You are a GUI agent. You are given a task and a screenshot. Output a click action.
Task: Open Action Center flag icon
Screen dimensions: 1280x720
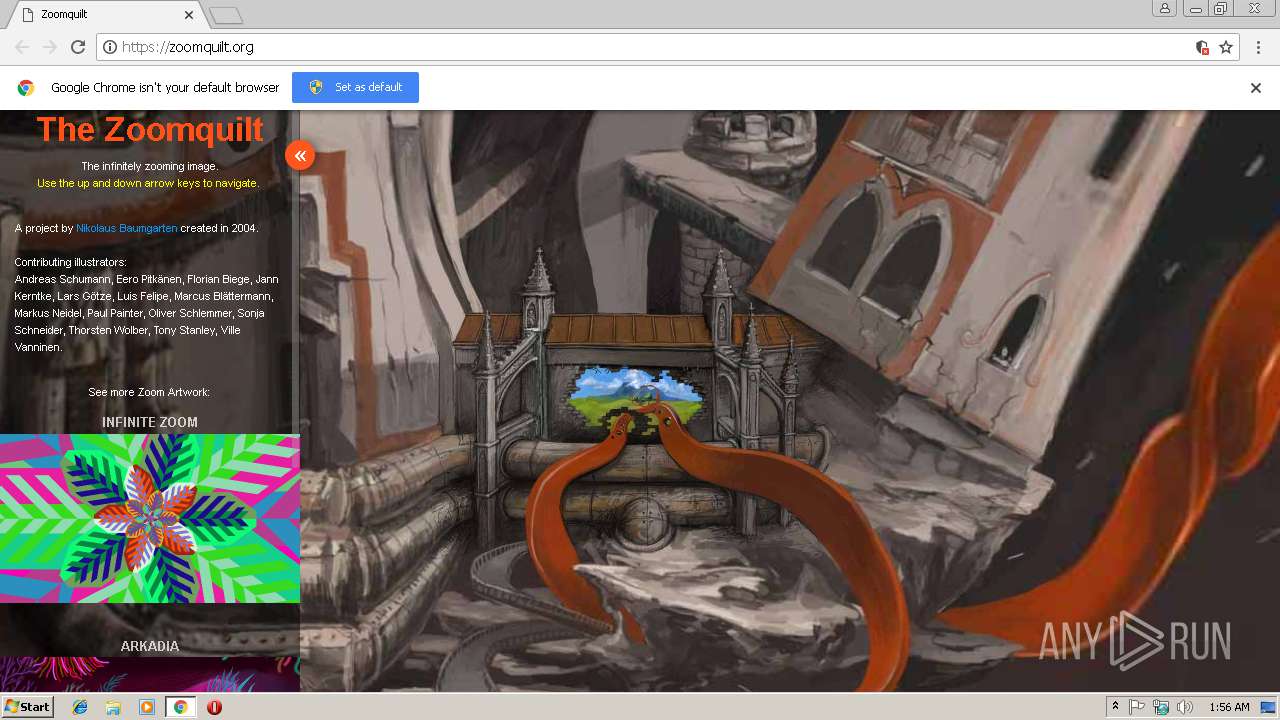click(1137, 707)
